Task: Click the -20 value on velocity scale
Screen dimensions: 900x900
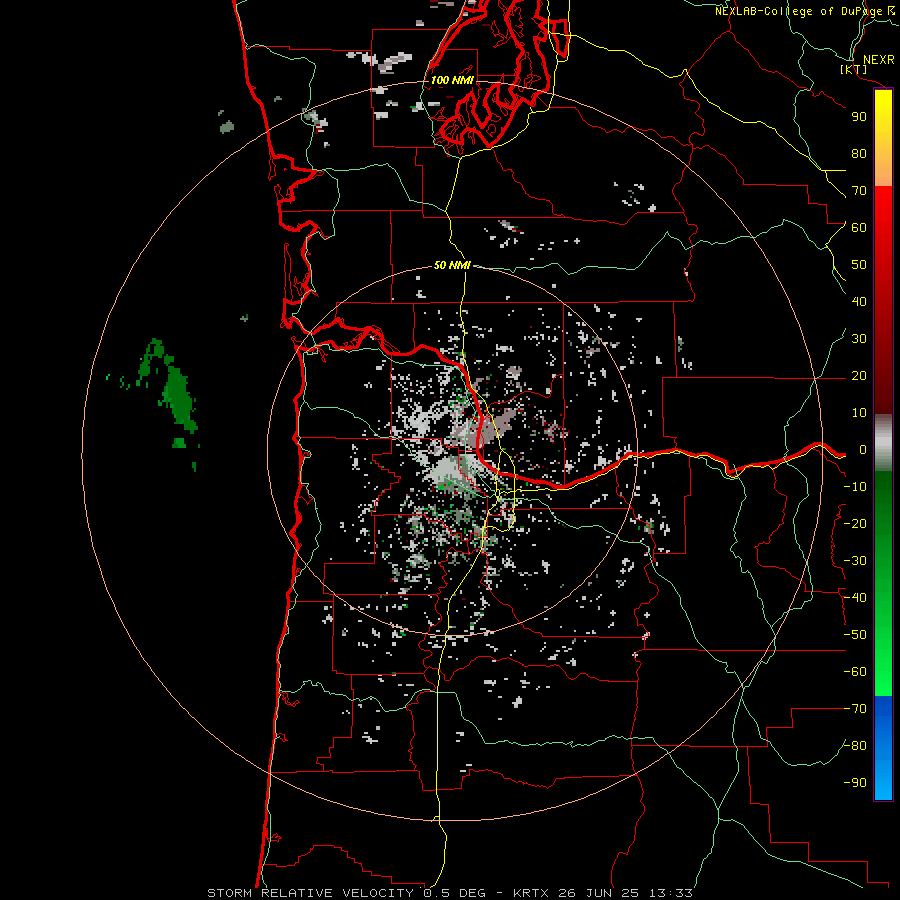Action: click(x=855, y=523)
